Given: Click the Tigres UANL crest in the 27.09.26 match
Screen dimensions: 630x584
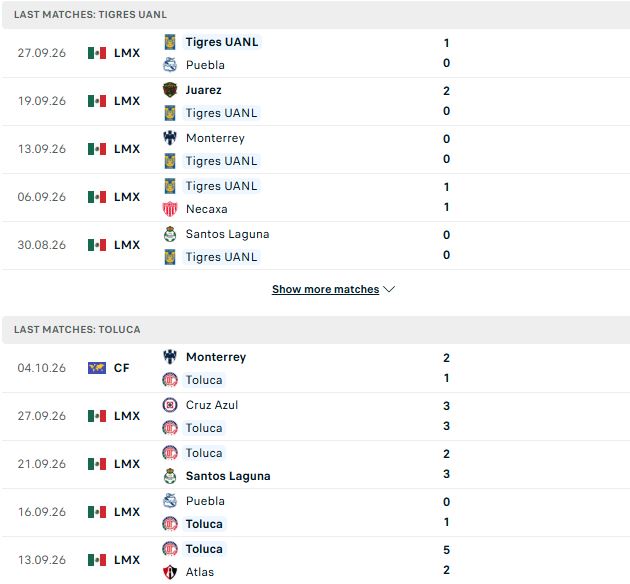Looking at the screenshot, I should [x=170, y=42].
